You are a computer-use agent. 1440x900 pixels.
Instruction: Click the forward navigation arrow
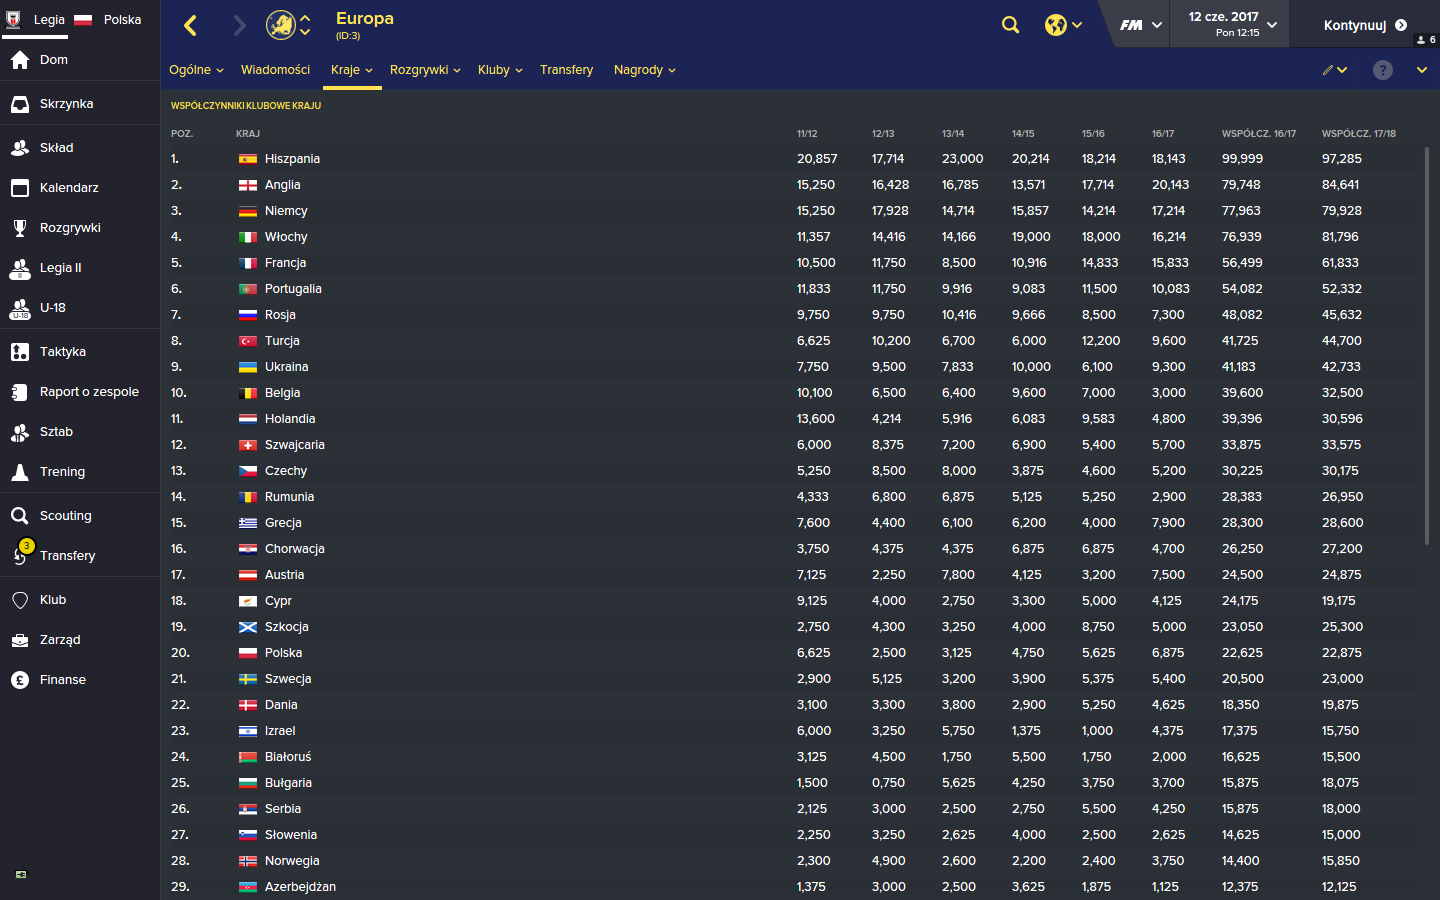point(239,25)
